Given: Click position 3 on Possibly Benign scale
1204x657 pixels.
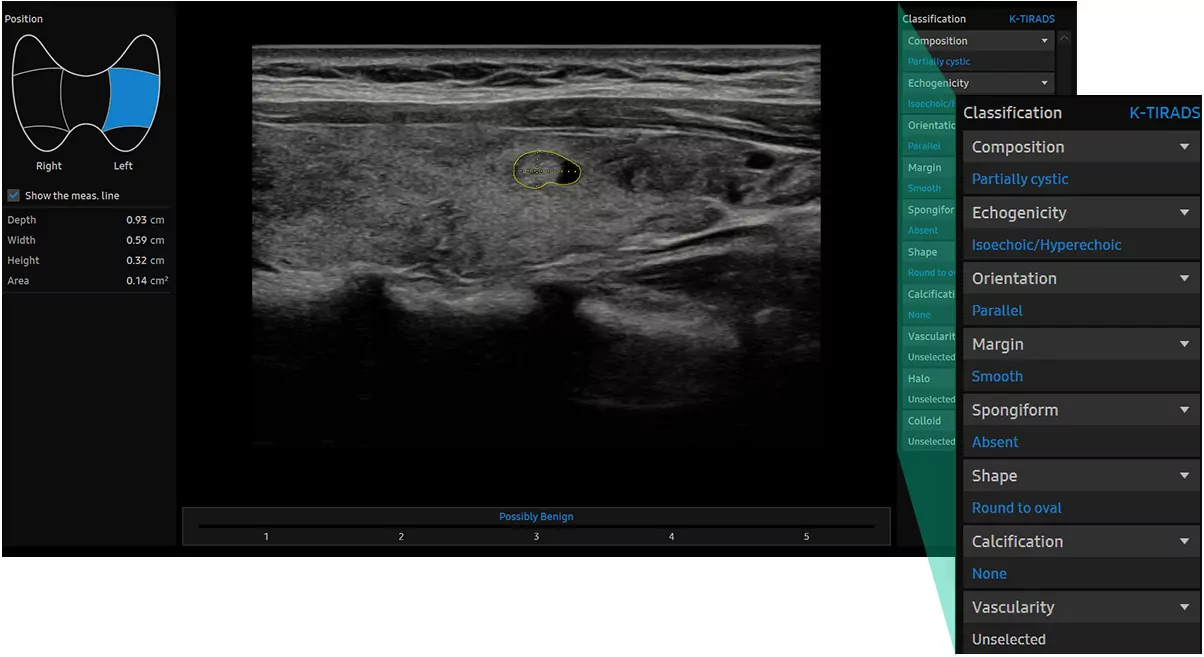Looking at the screenshot, I should coord(536,537).
